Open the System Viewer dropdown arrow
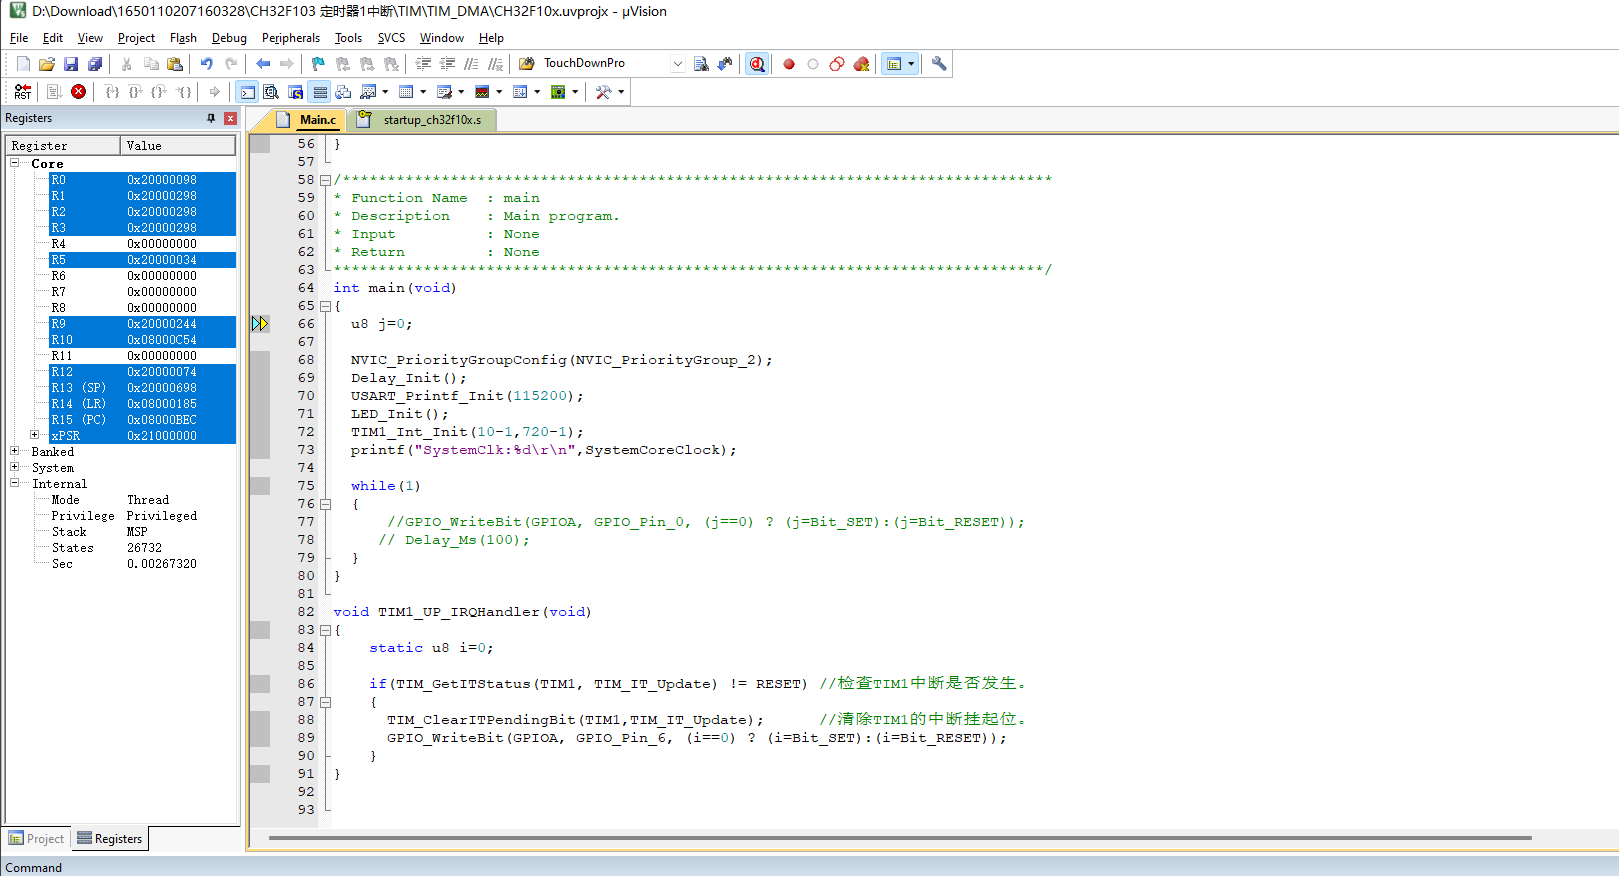Screen dimensions: 1619x876 (x=575, y=92)
